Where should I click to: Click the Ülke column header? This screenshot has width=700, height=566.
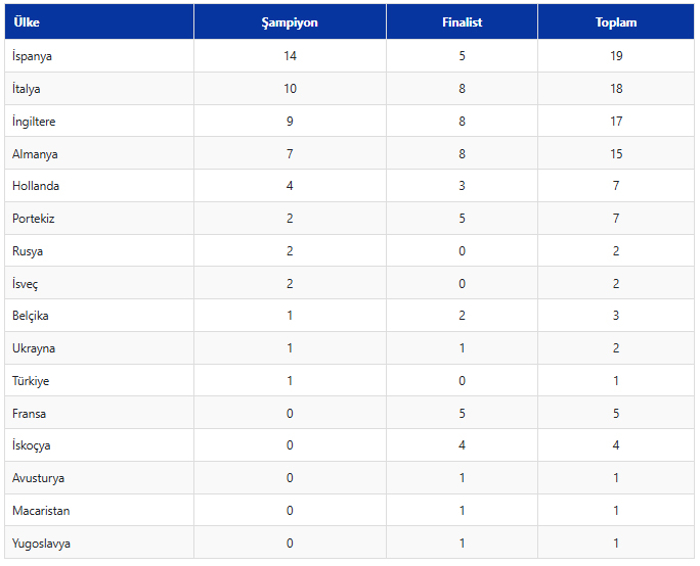[27, 22]
